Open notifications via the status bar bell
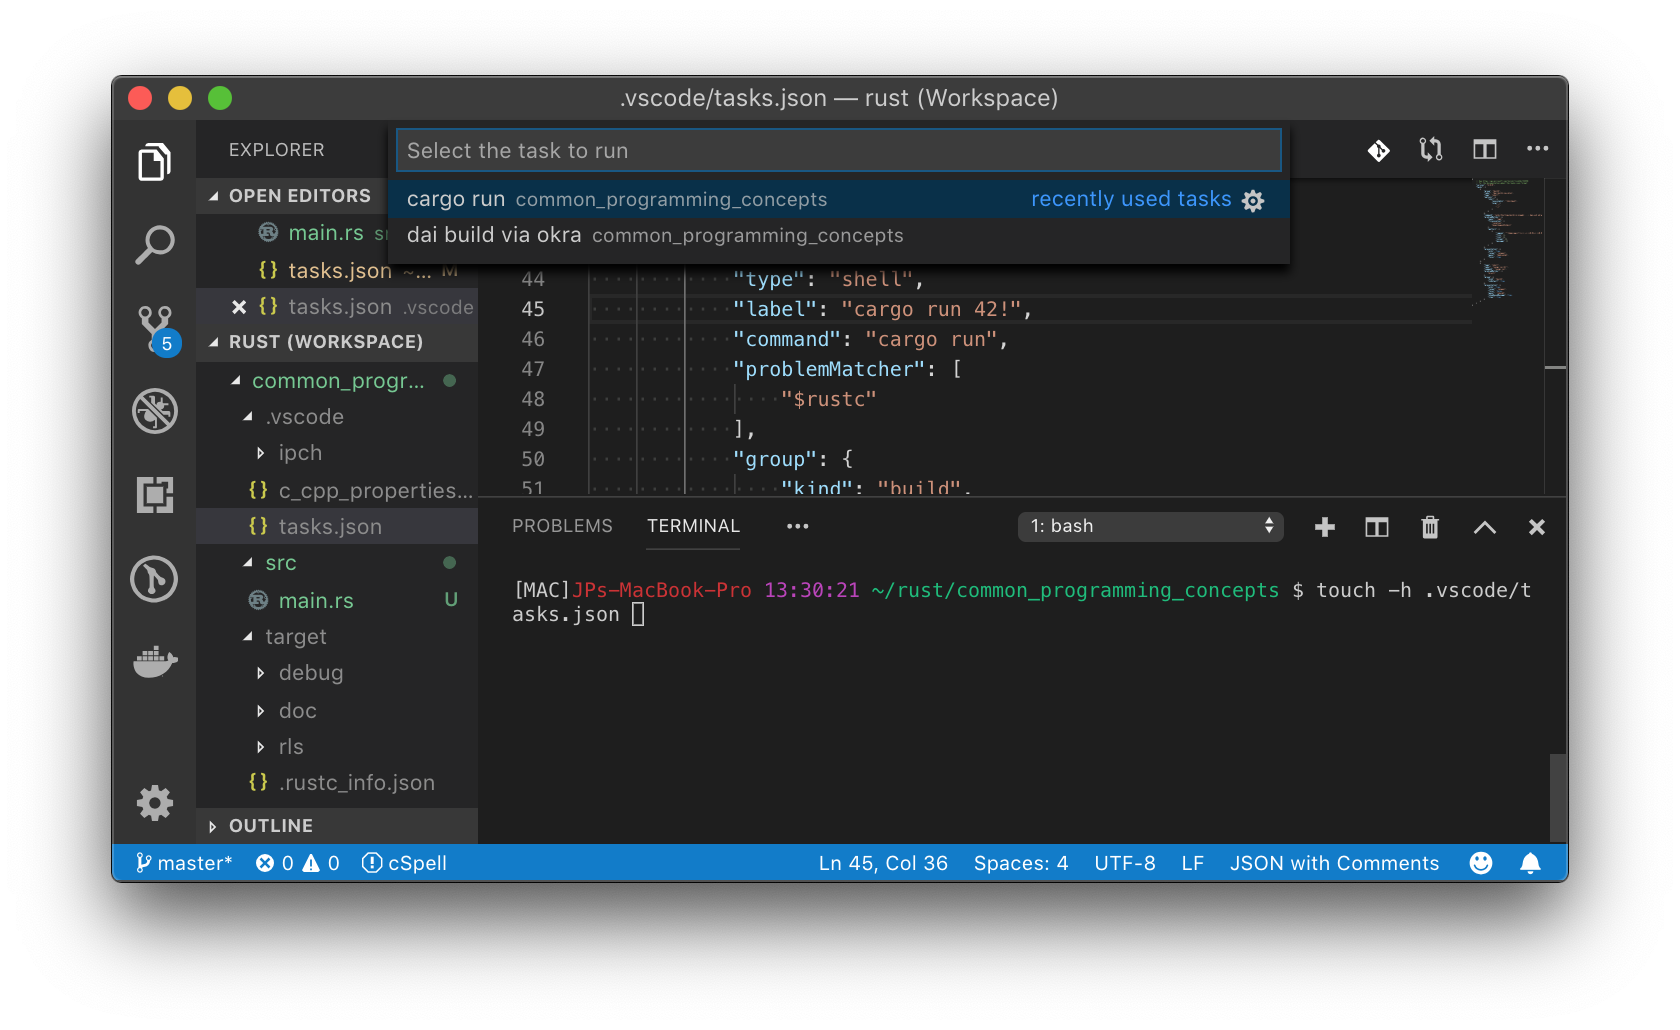 click(x=1530, y=862)
